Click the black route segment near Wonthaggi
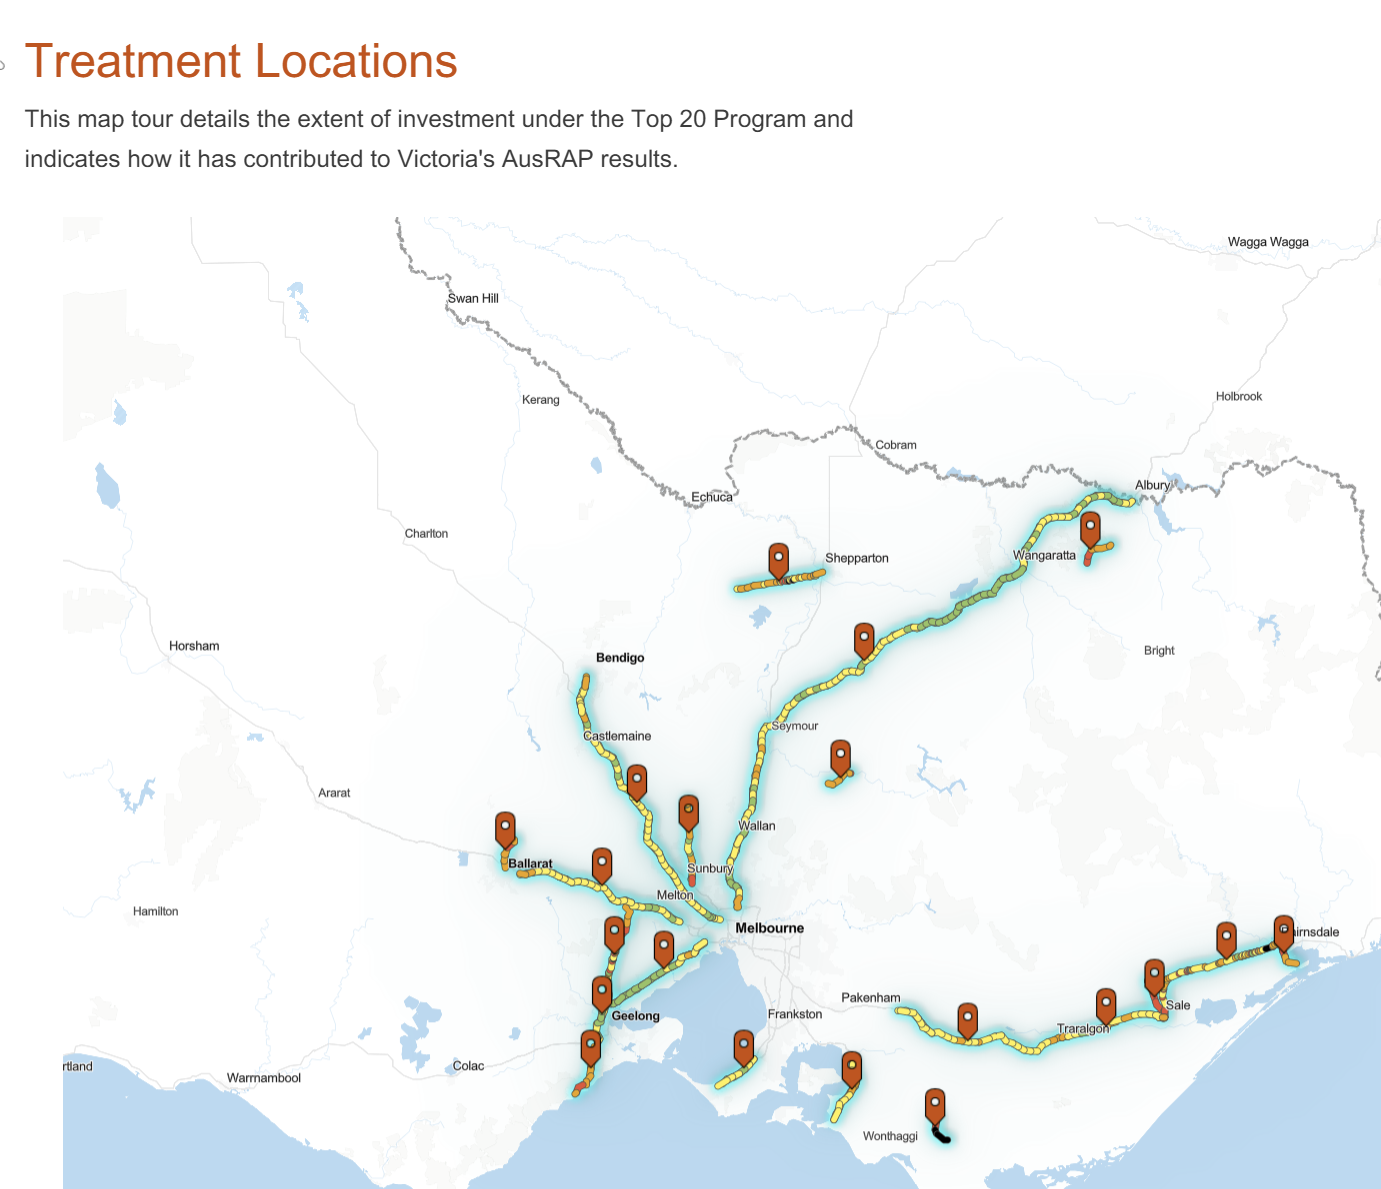1381x1189 pixels. (x=939, y=1135)
